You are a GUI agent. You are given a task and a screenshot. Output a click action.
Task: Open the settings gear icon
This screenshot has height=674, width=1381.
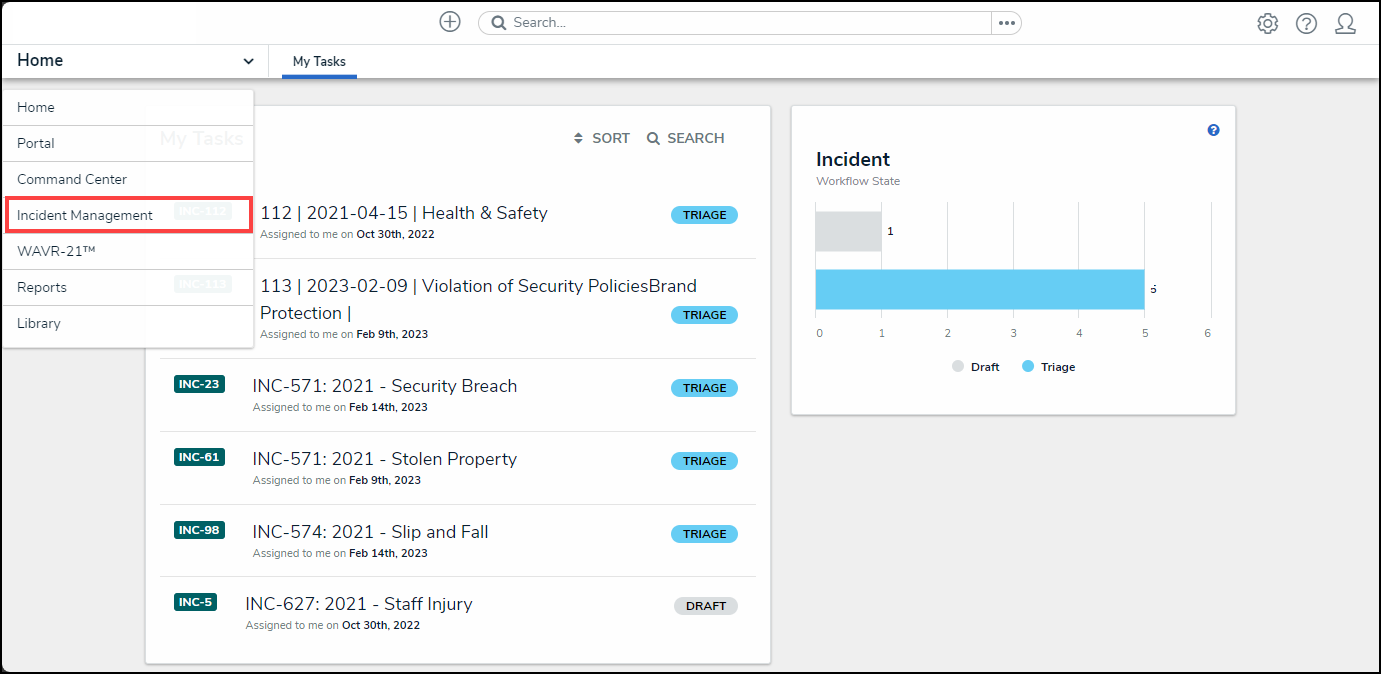[x=1268, y=24]
